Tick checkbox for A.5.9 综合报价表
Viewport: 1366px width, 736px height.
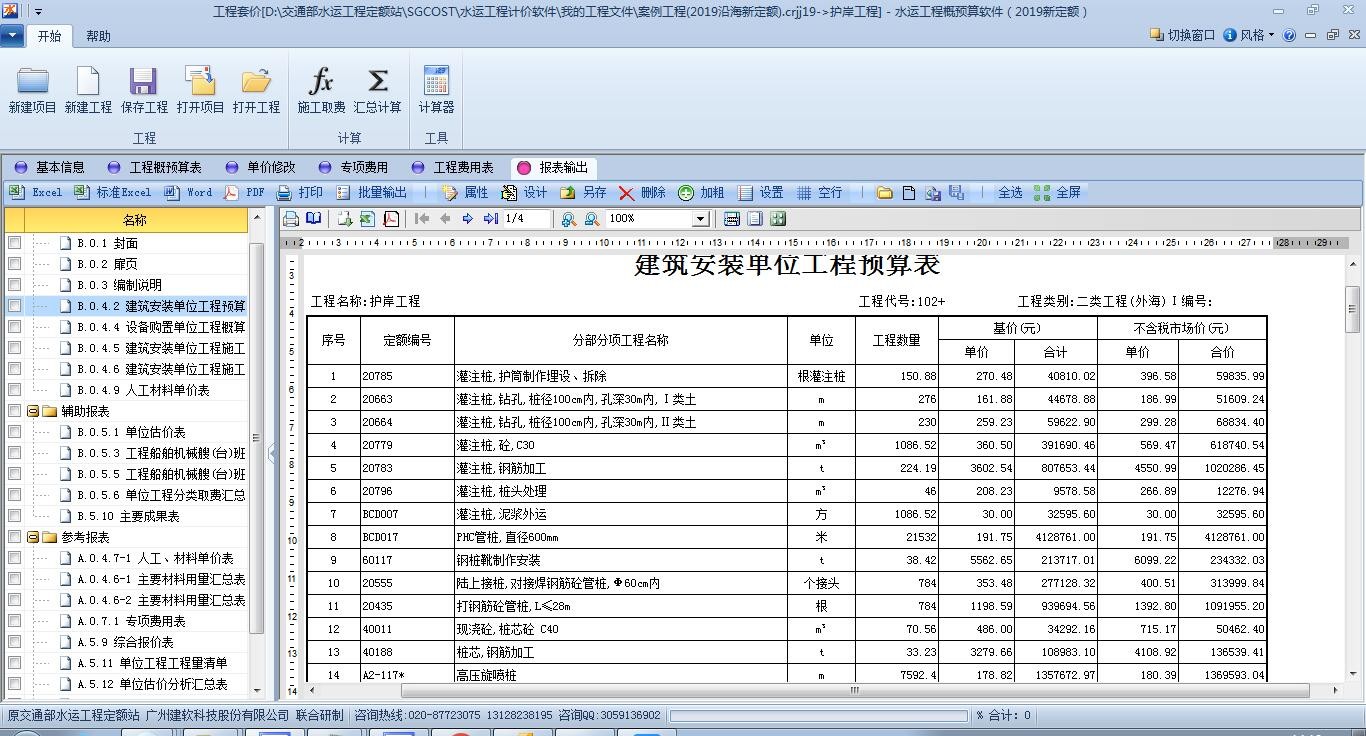(x=14, y=642)
